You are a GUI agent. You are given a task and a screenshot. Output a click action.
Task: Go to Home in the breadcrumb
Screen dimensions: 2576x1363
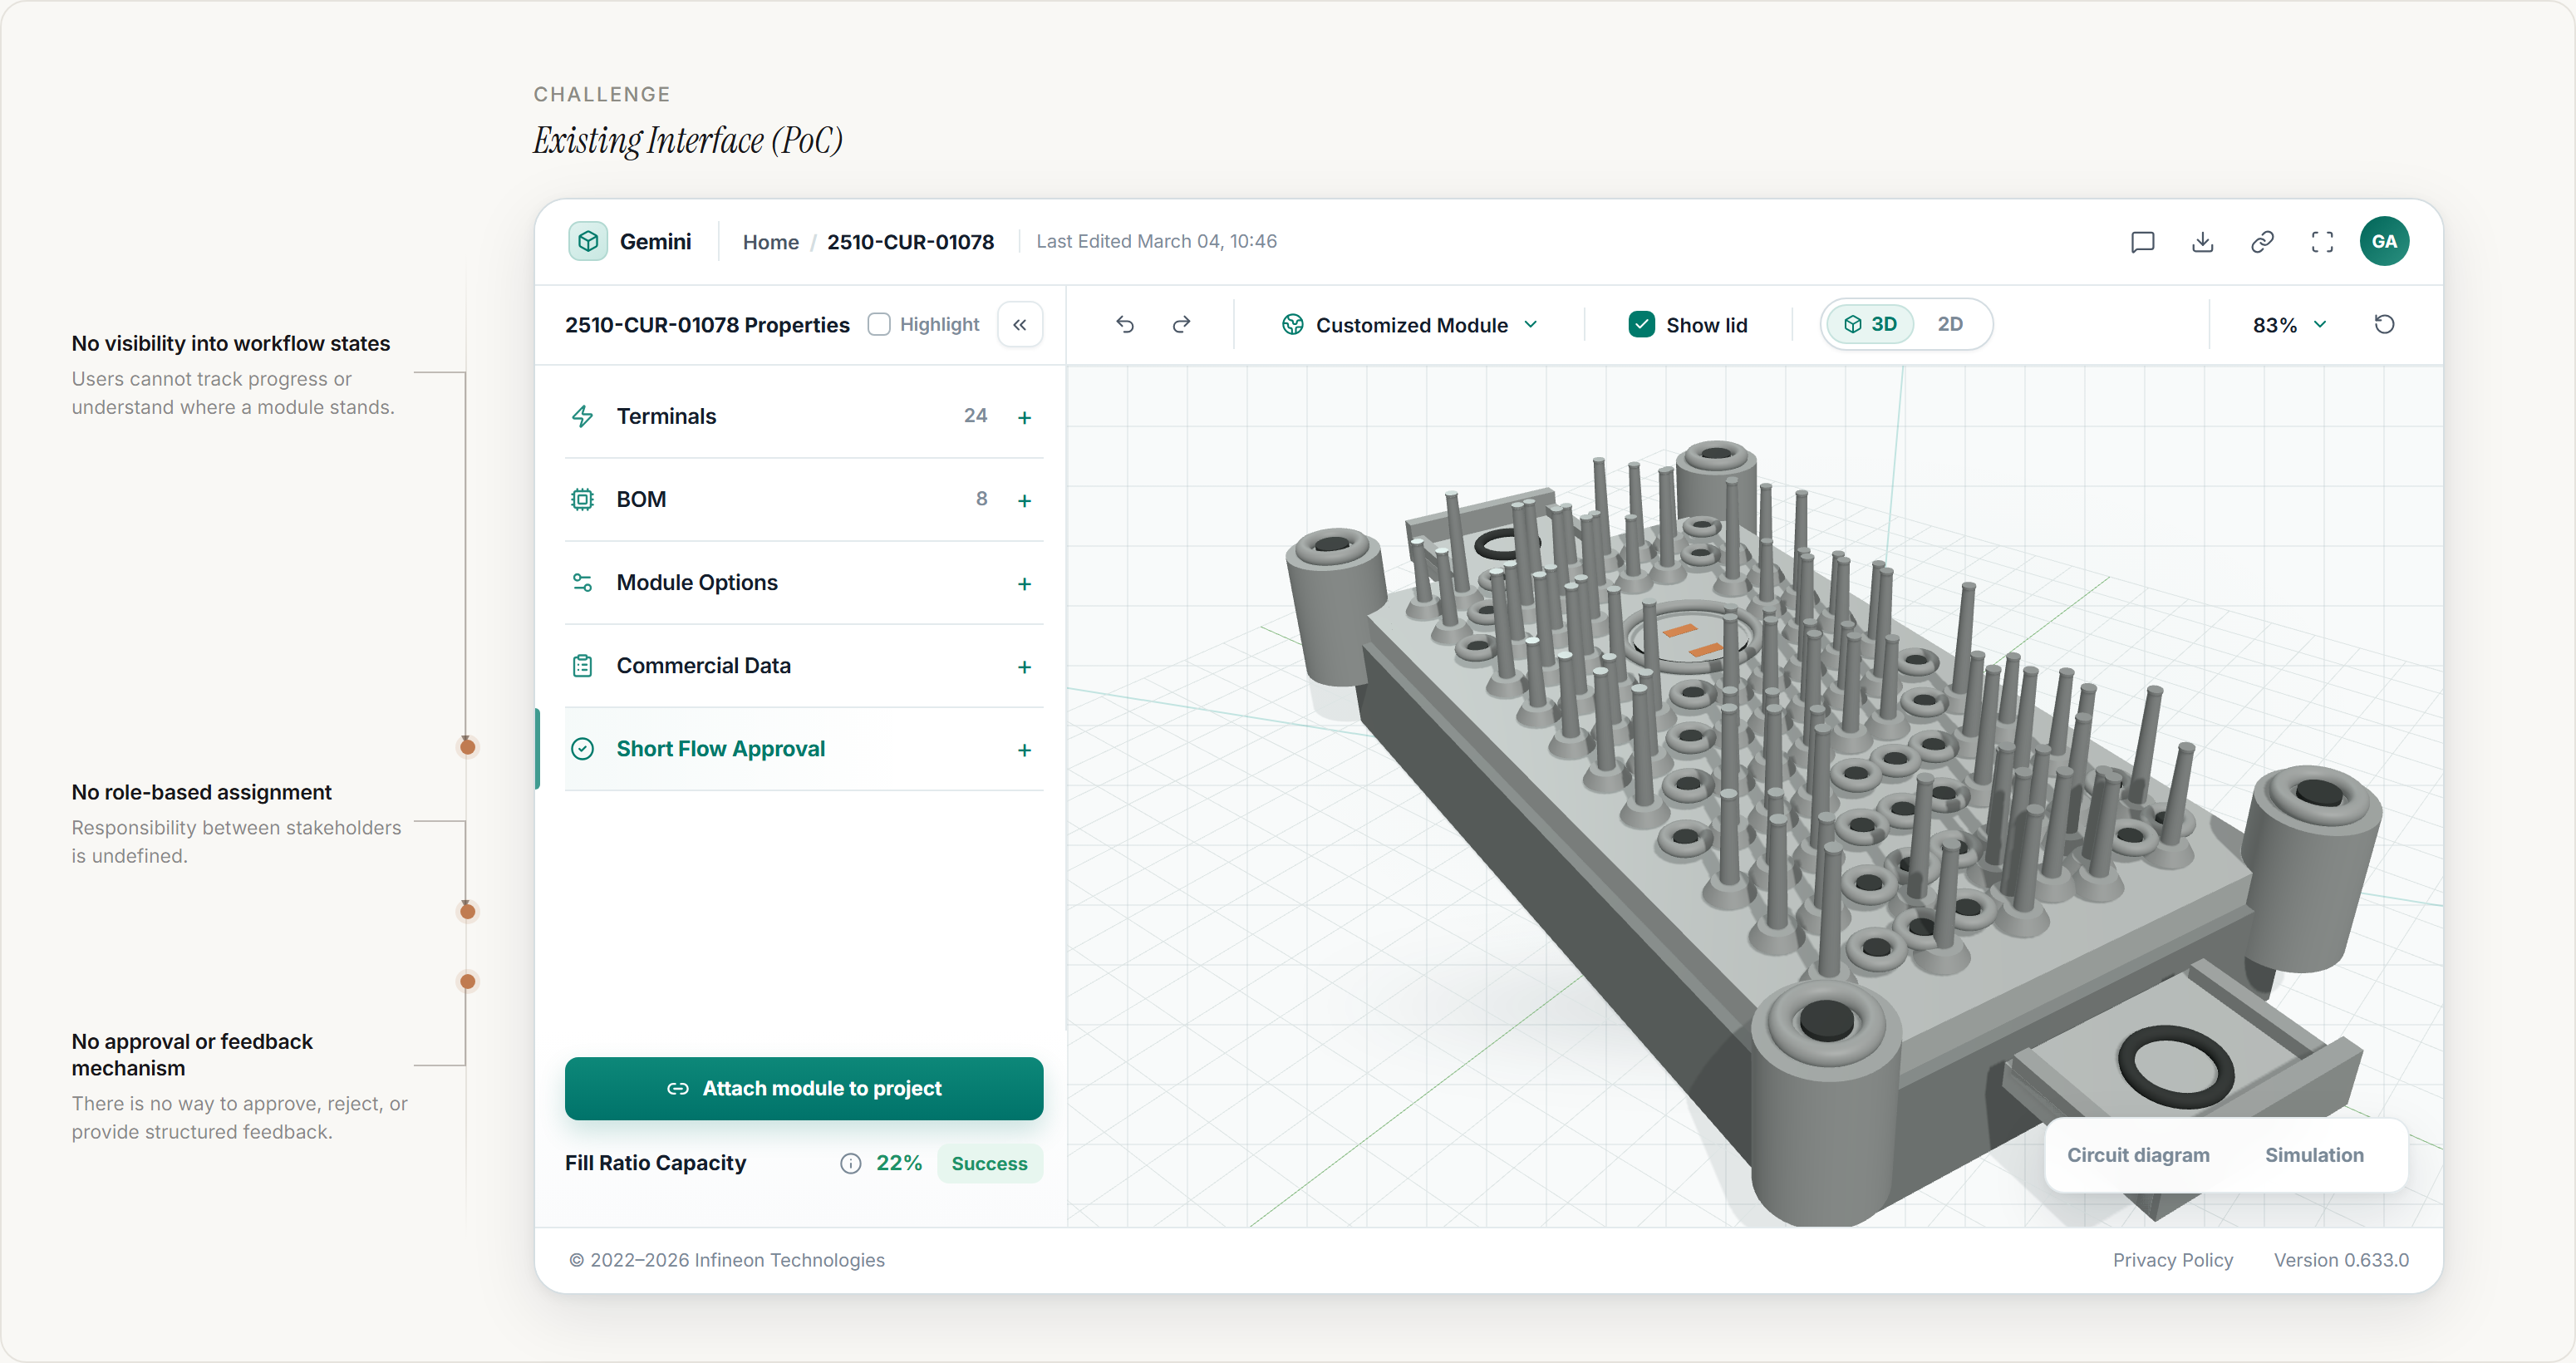point(770,242)
